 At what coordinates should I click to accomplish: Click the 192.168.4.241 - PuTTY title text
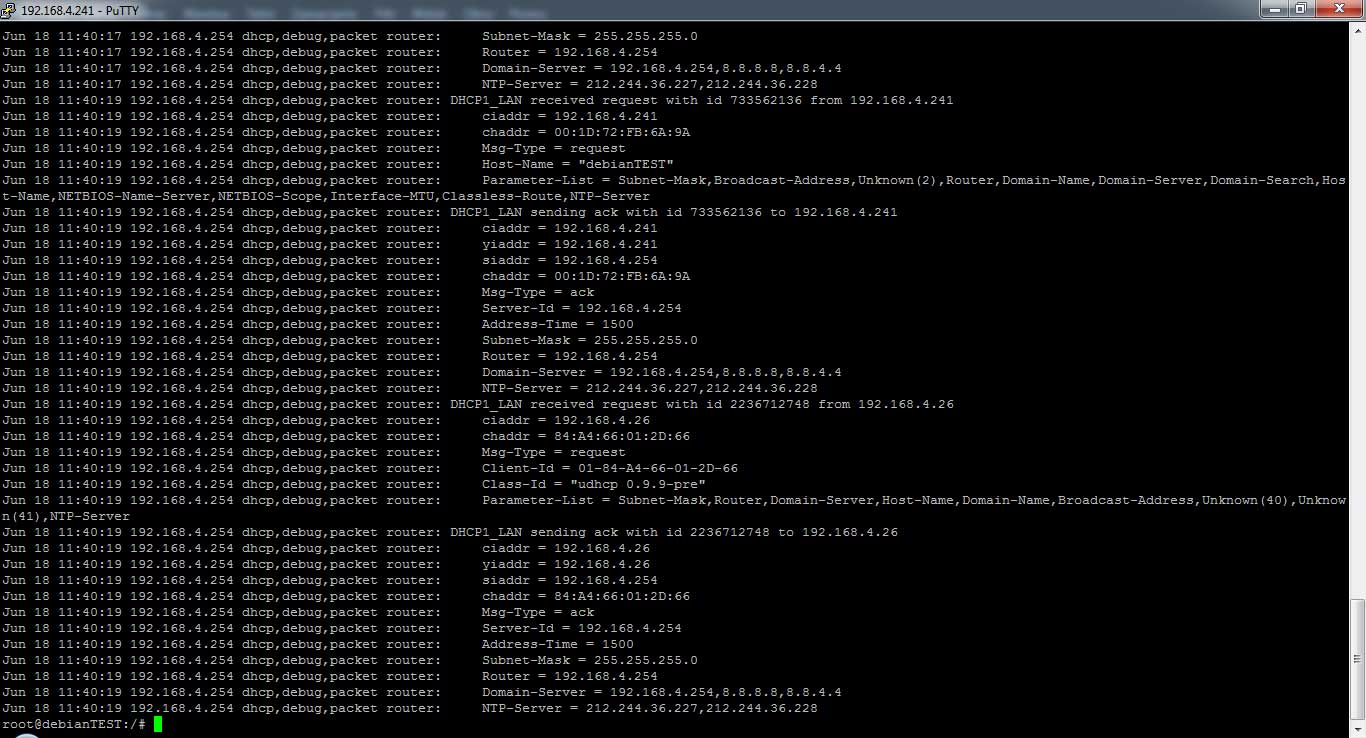pos(80,10)
